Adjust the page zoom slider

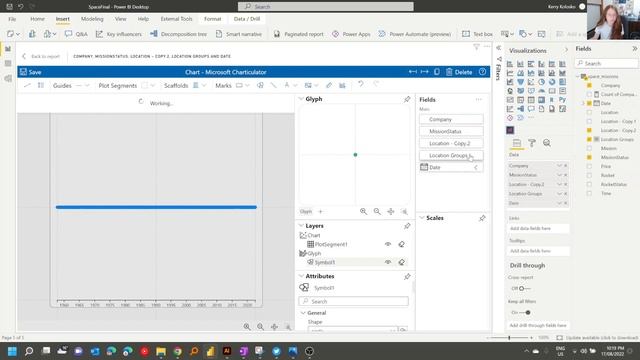509,338
